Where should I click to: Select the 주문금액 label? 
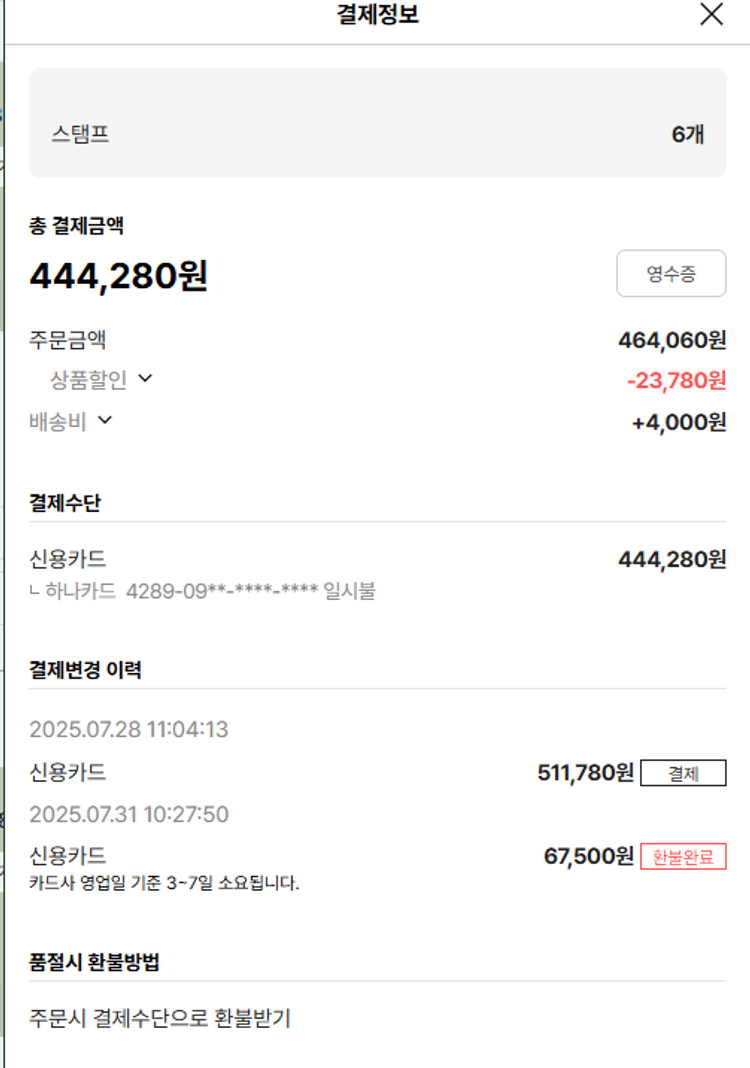[67, 340]
